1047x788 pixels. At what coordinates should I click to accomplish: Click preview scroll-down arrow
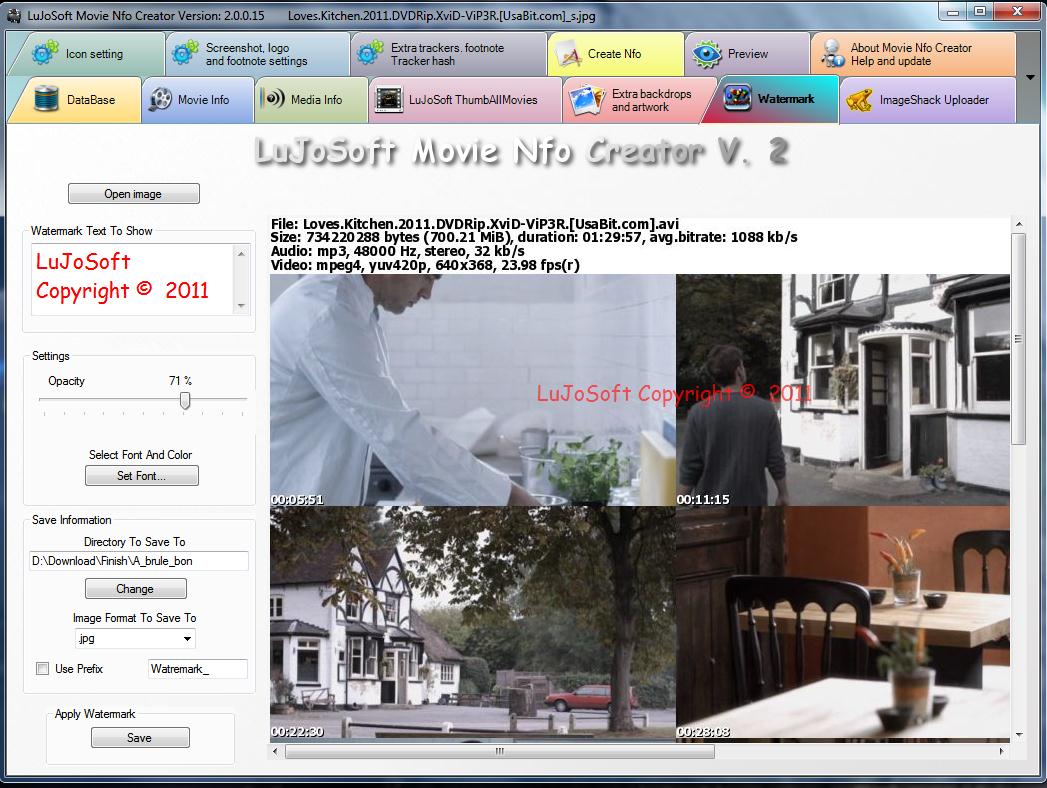point(1018,734)
